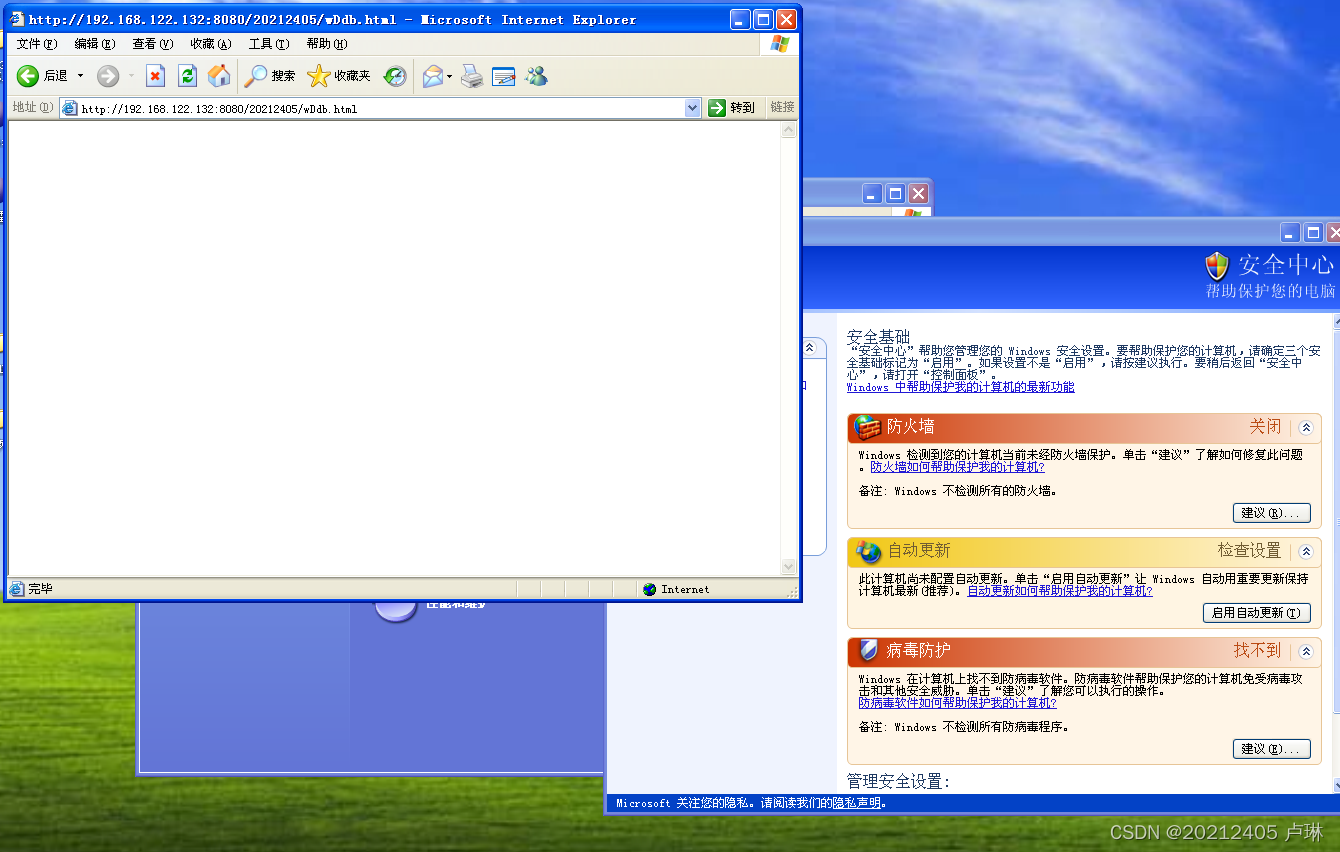Click the 安全基础 heading
Viewport: 1340px width, 852px height.
coord(879,337)
